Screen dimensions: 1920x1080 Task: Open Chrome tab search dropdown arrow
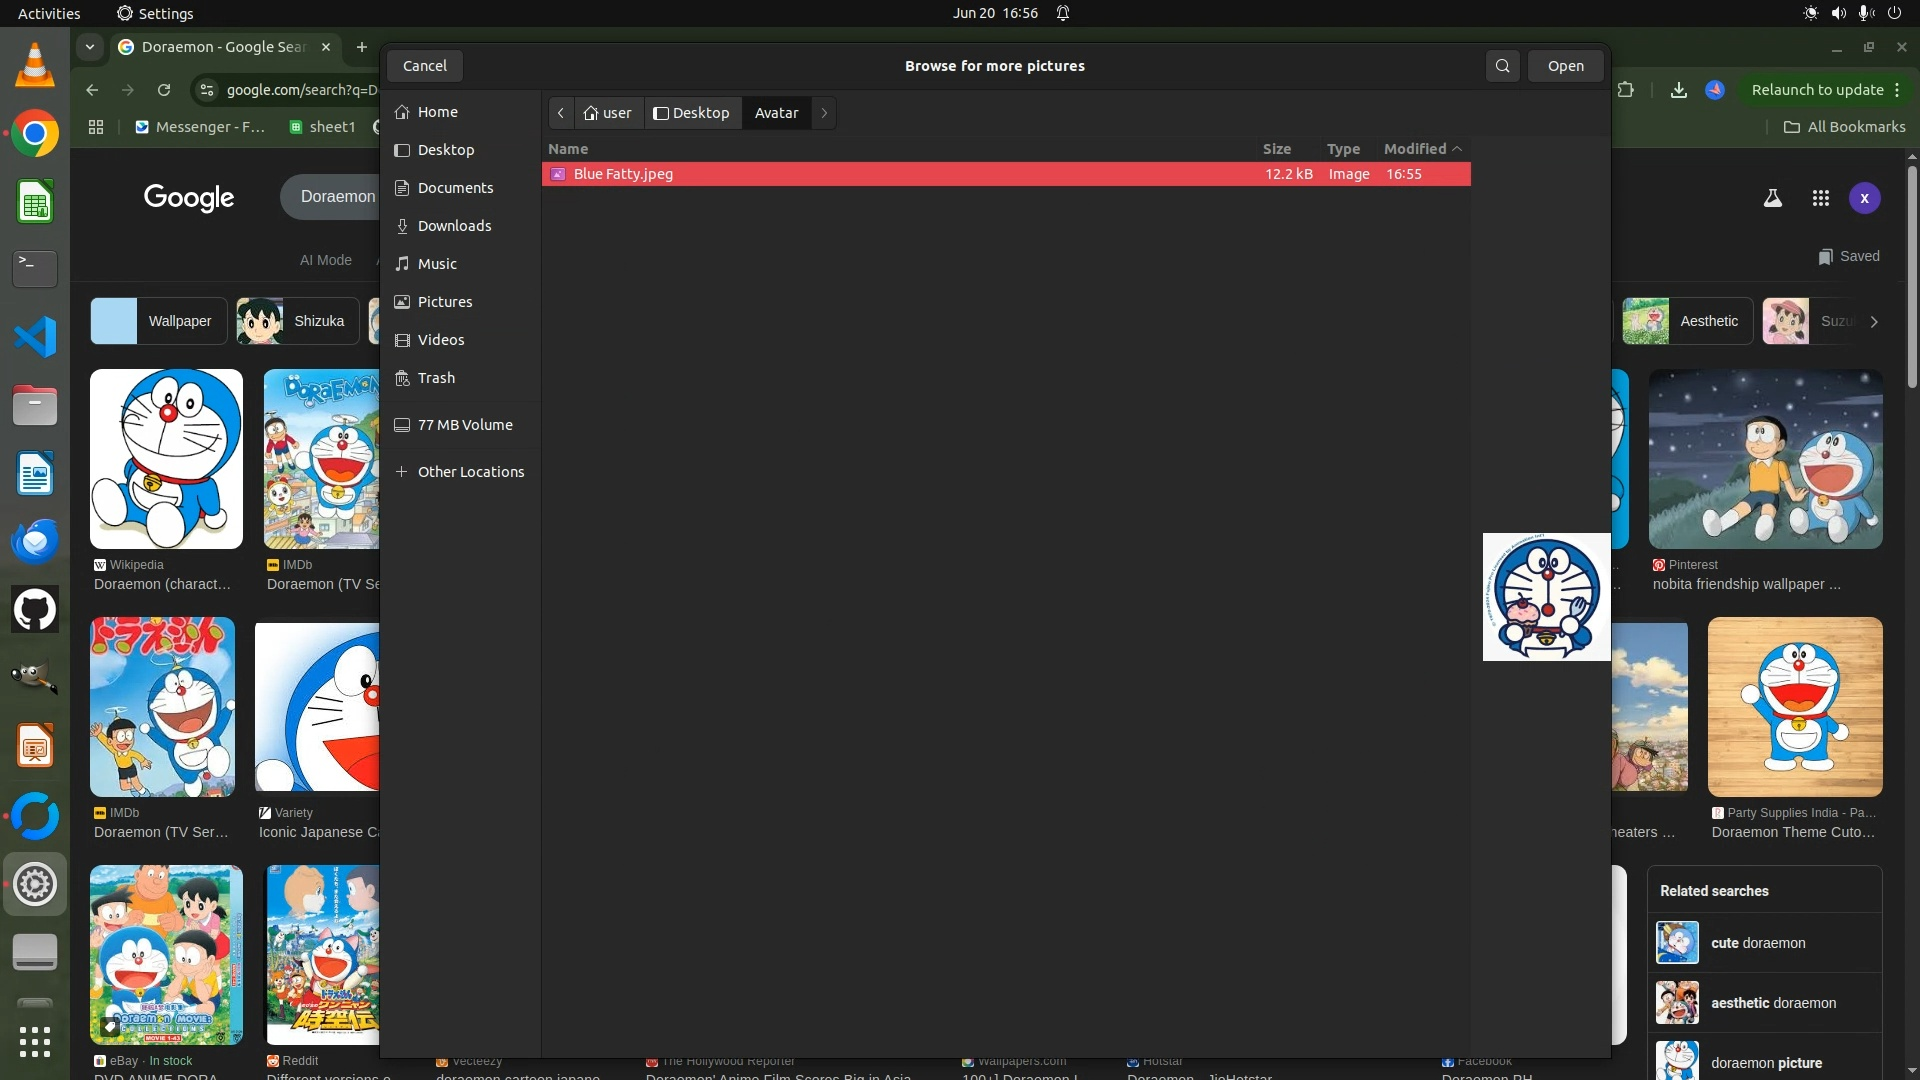pos(90,47)
